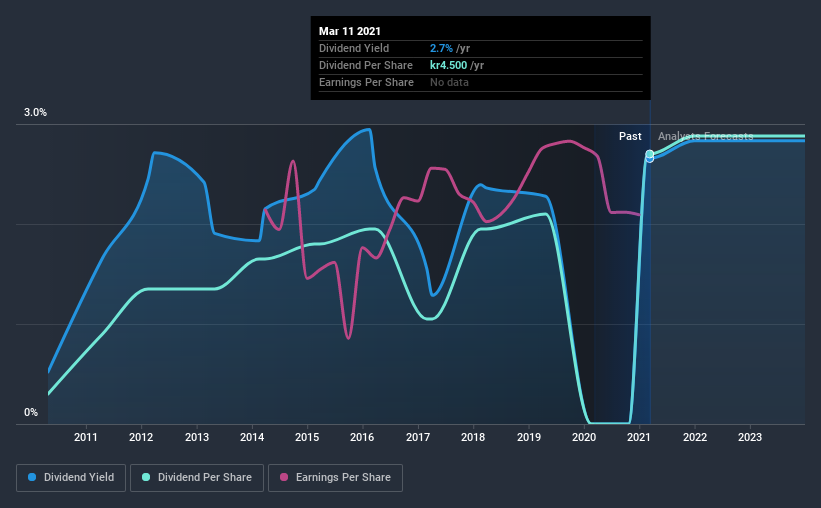Click the 2016 x-axis label
Viewport: 821px width, 508px height.
tap(362, 437)
